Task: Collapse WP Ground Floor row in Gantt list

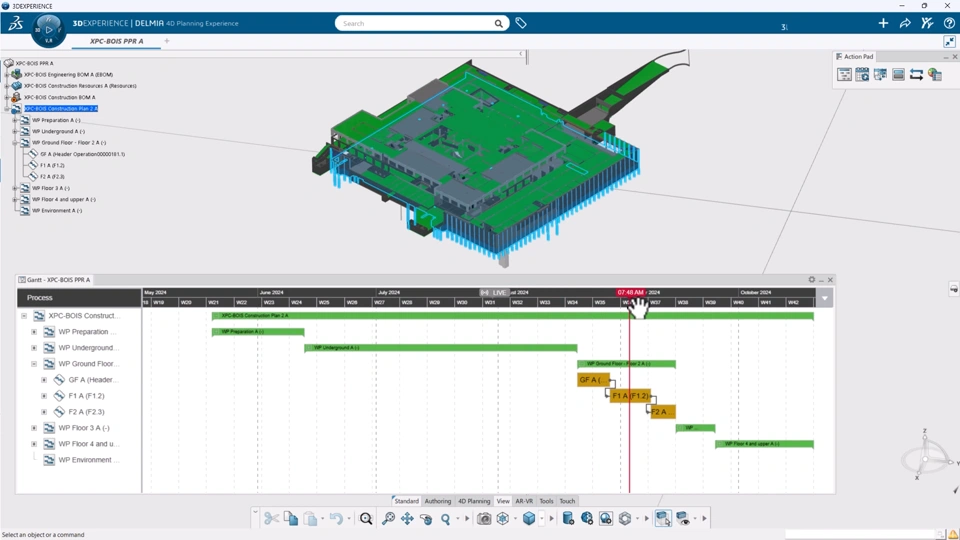Action: tap(34, 364)
